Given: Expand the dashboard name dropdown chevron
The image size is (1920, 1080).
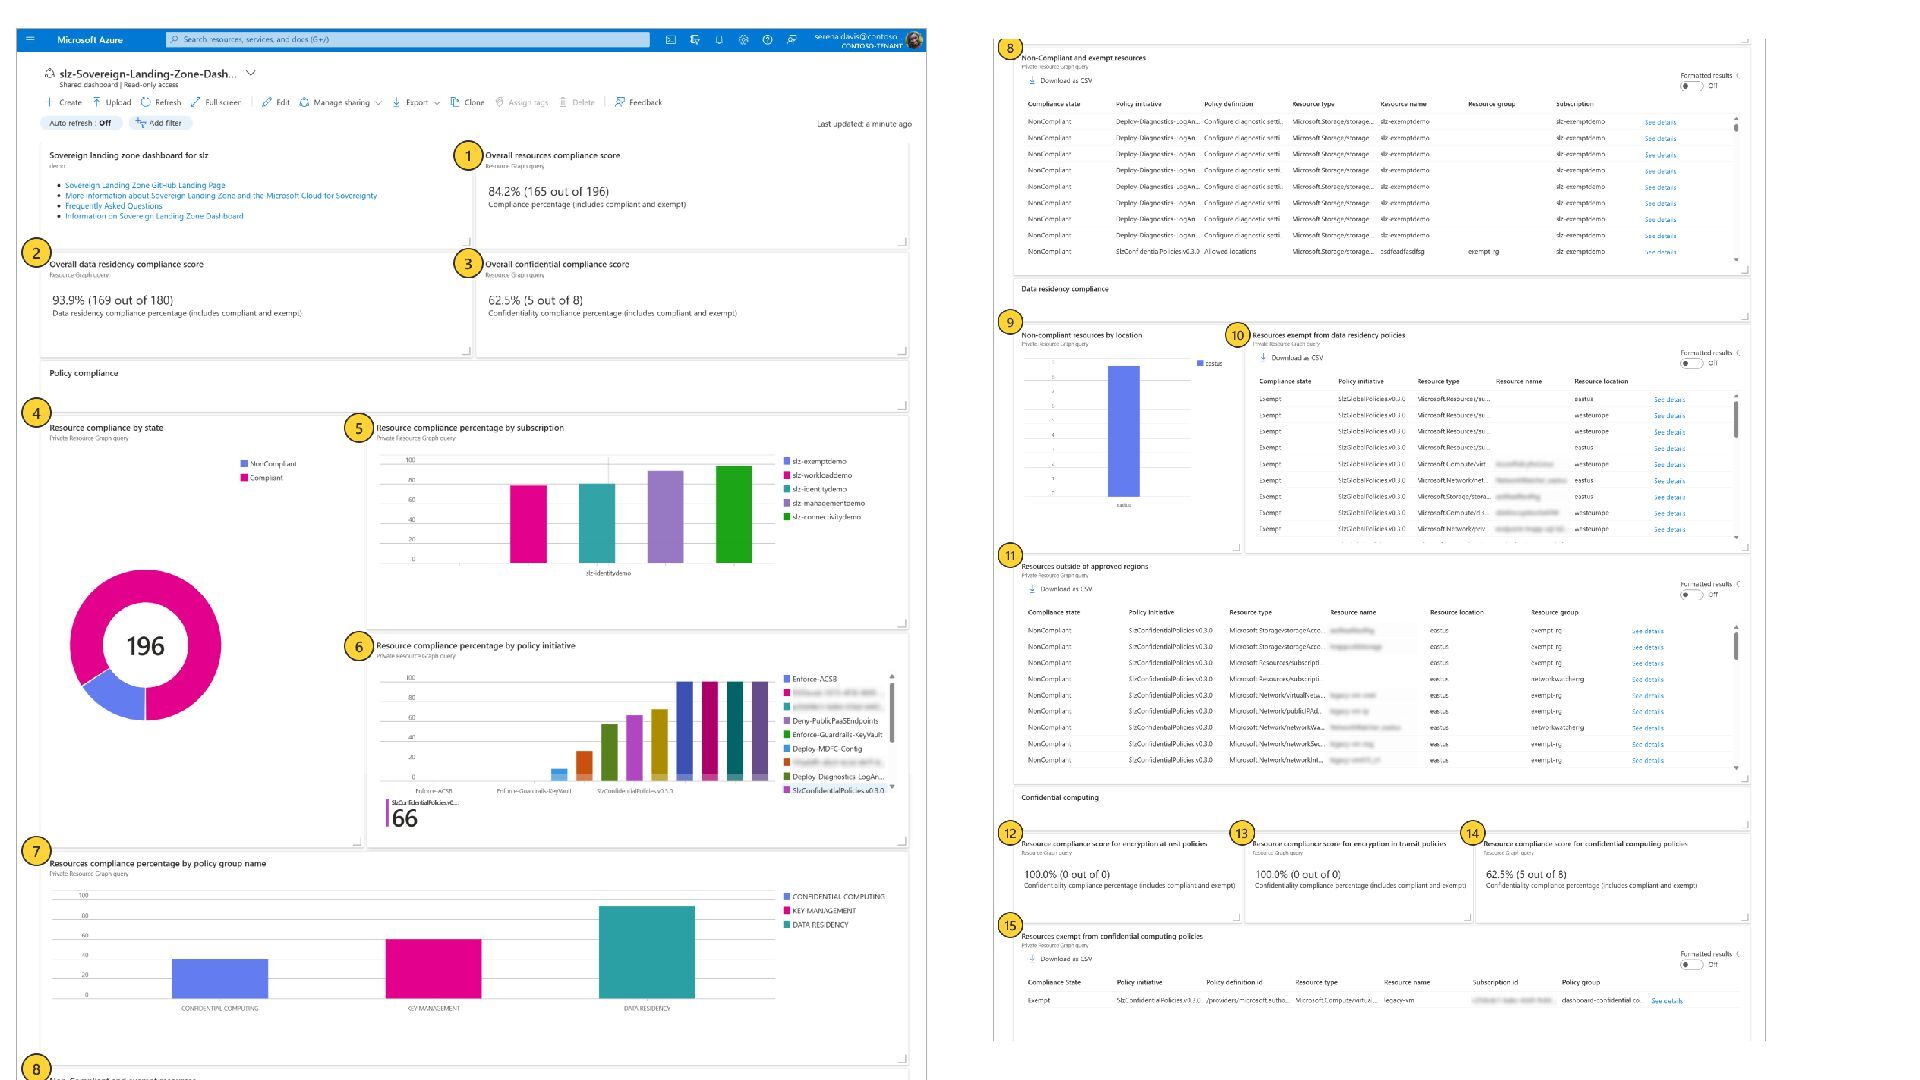Looking at the screenshot, I should click(x=251, y=73).
